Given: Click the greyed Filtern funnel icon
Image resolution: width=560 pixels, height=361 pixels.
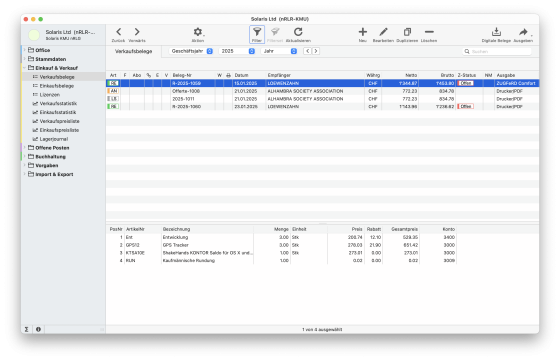Looking at the screenshot, I should (x=275, y=32).
